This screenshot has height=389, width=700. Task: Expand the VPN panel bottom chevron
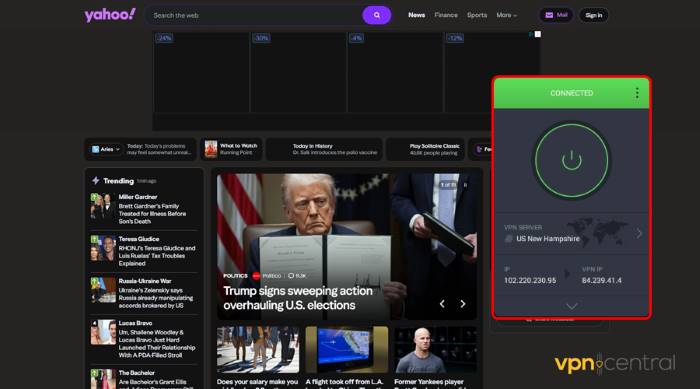[571, 306]
